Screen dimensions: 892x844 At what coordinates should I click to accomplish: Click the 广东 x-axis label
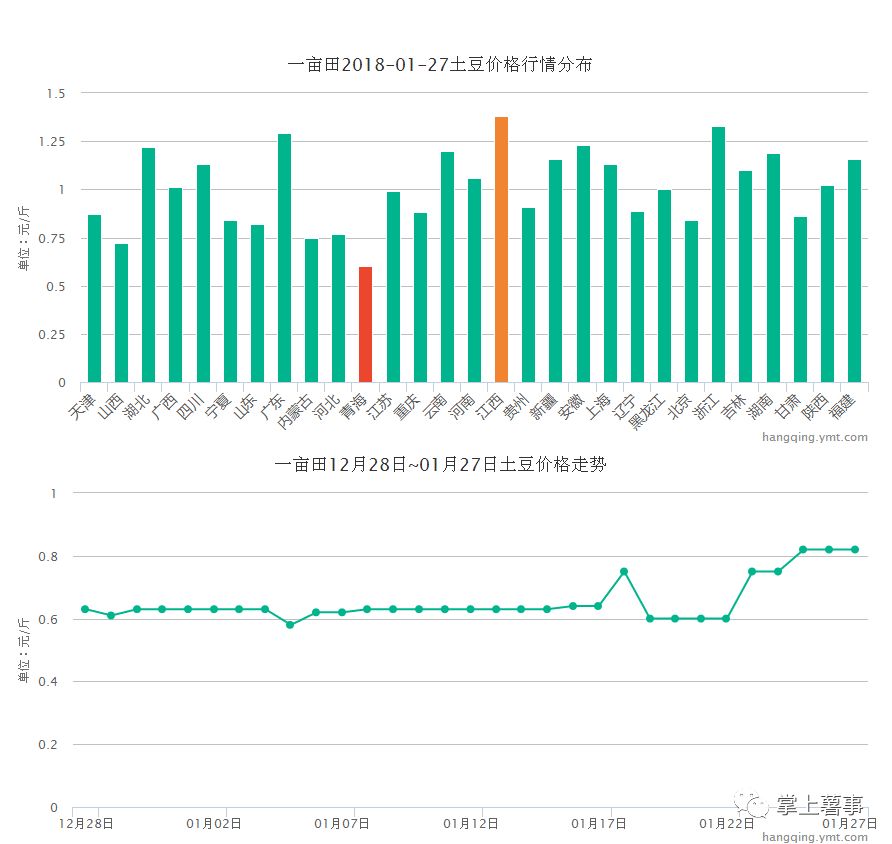pyautogui.click(x=272, y=406)
